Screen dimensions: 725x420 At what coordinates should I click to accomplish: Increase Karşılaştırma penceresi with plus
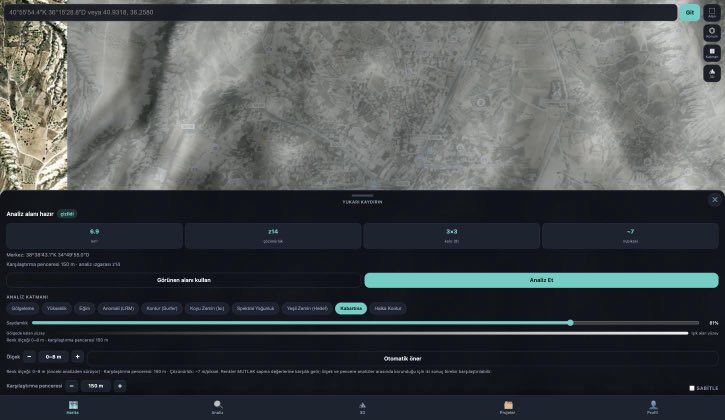pos(120,386)
